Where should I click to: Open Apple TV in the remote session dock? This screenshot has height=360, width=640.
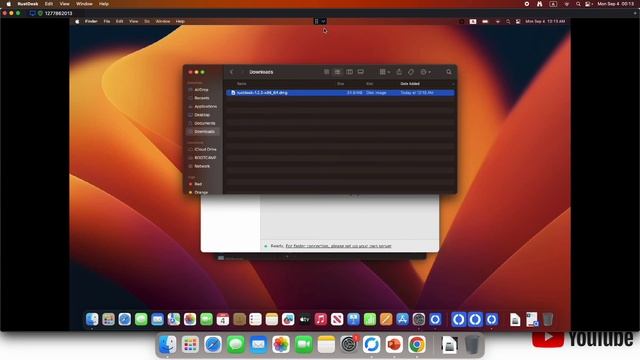[x=304, y=319]
